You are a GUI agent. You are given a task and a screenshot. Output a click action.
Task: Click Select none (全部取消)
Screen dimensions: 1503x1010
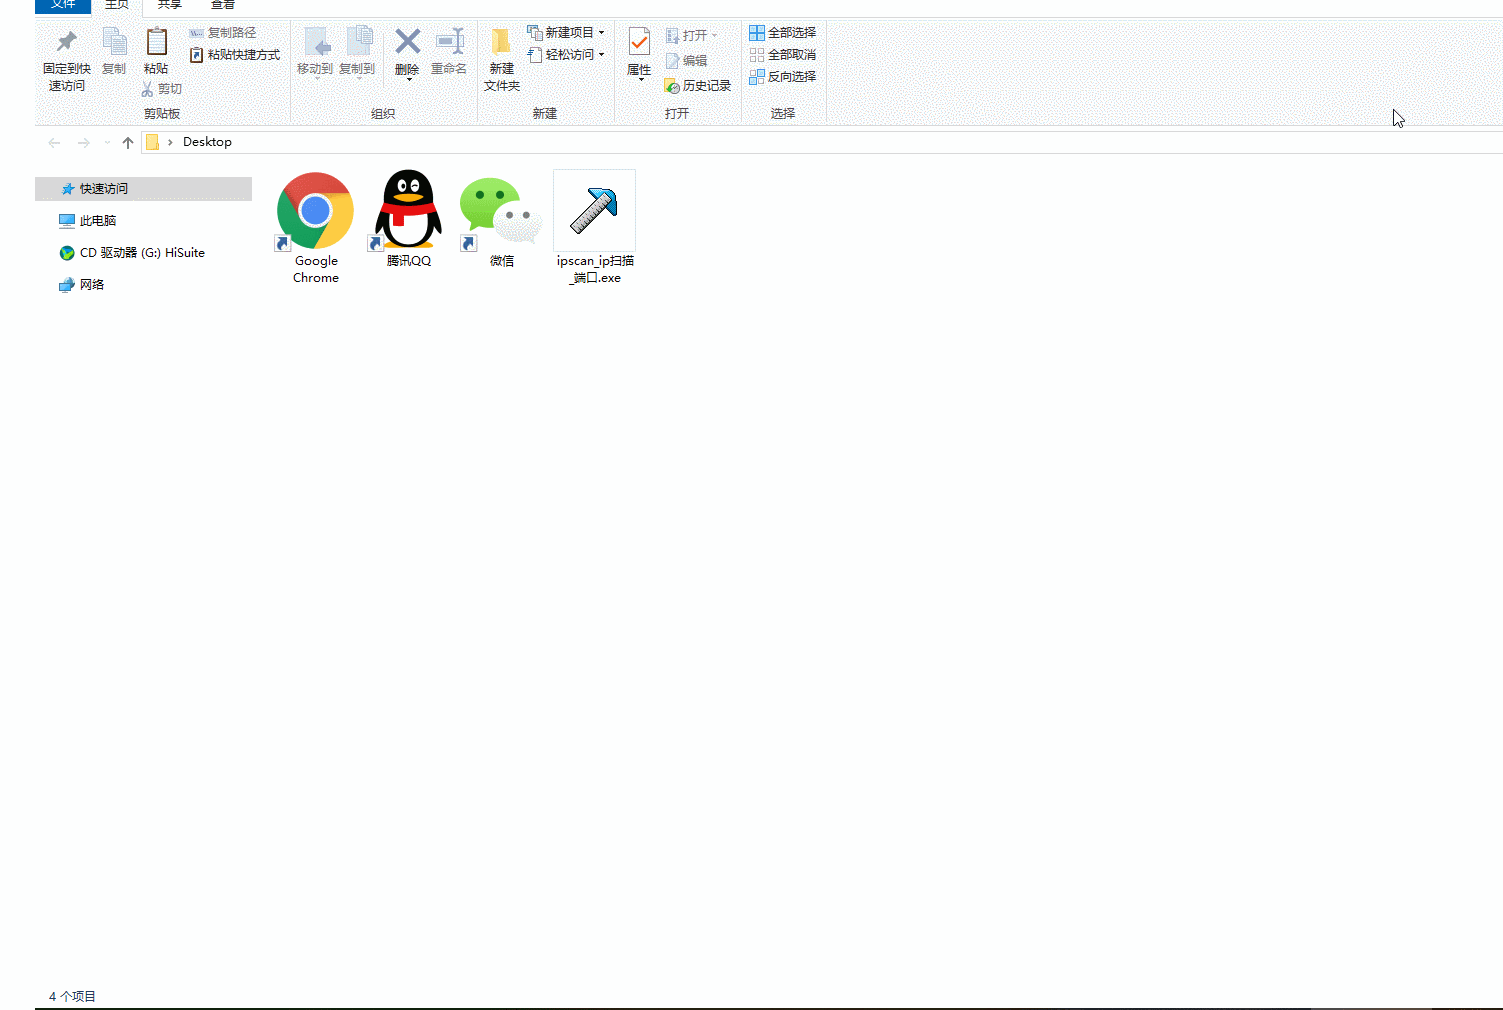click(783, 55)
